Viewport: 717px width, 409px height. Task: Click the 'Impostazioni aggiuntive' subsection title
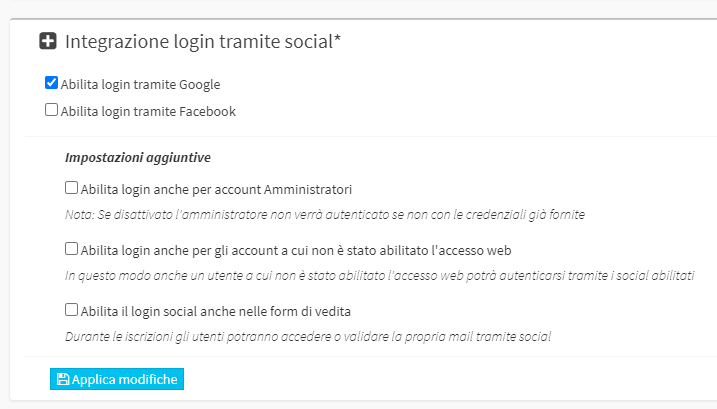138,157
